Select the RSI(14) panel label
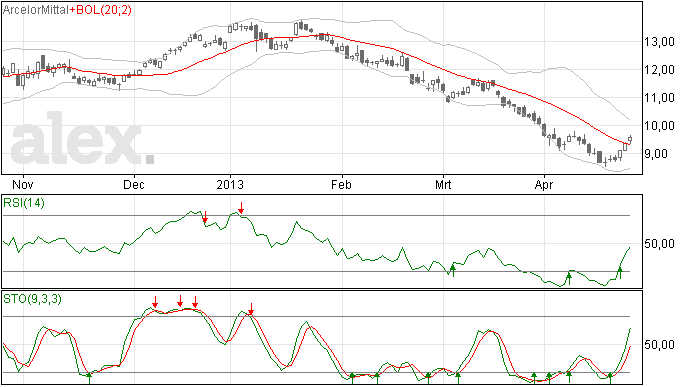Screen dimensions: 690x387 24,203
